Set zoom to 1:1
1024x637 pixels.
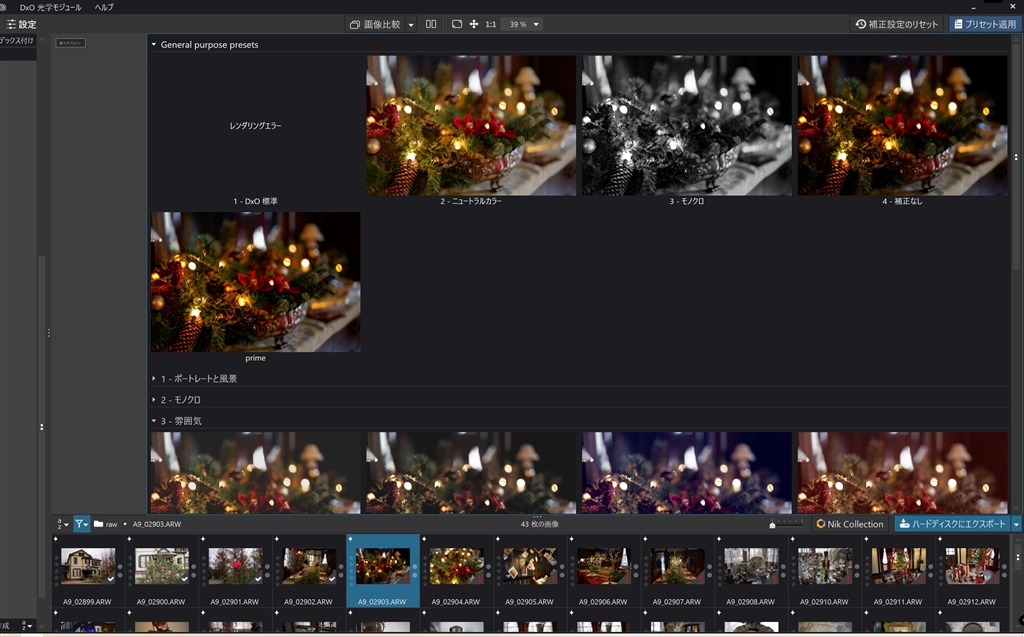coord(490,24)
